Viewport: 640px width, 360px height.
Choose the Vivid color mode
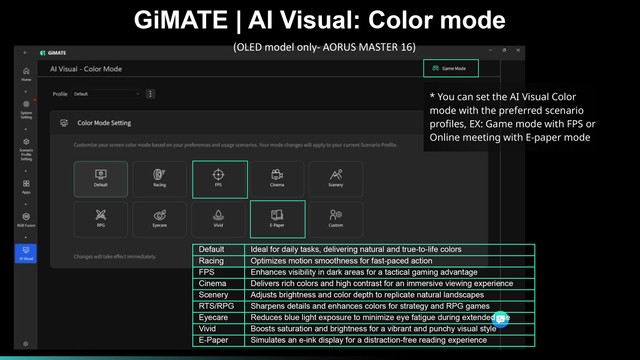[x=218, y=219]
